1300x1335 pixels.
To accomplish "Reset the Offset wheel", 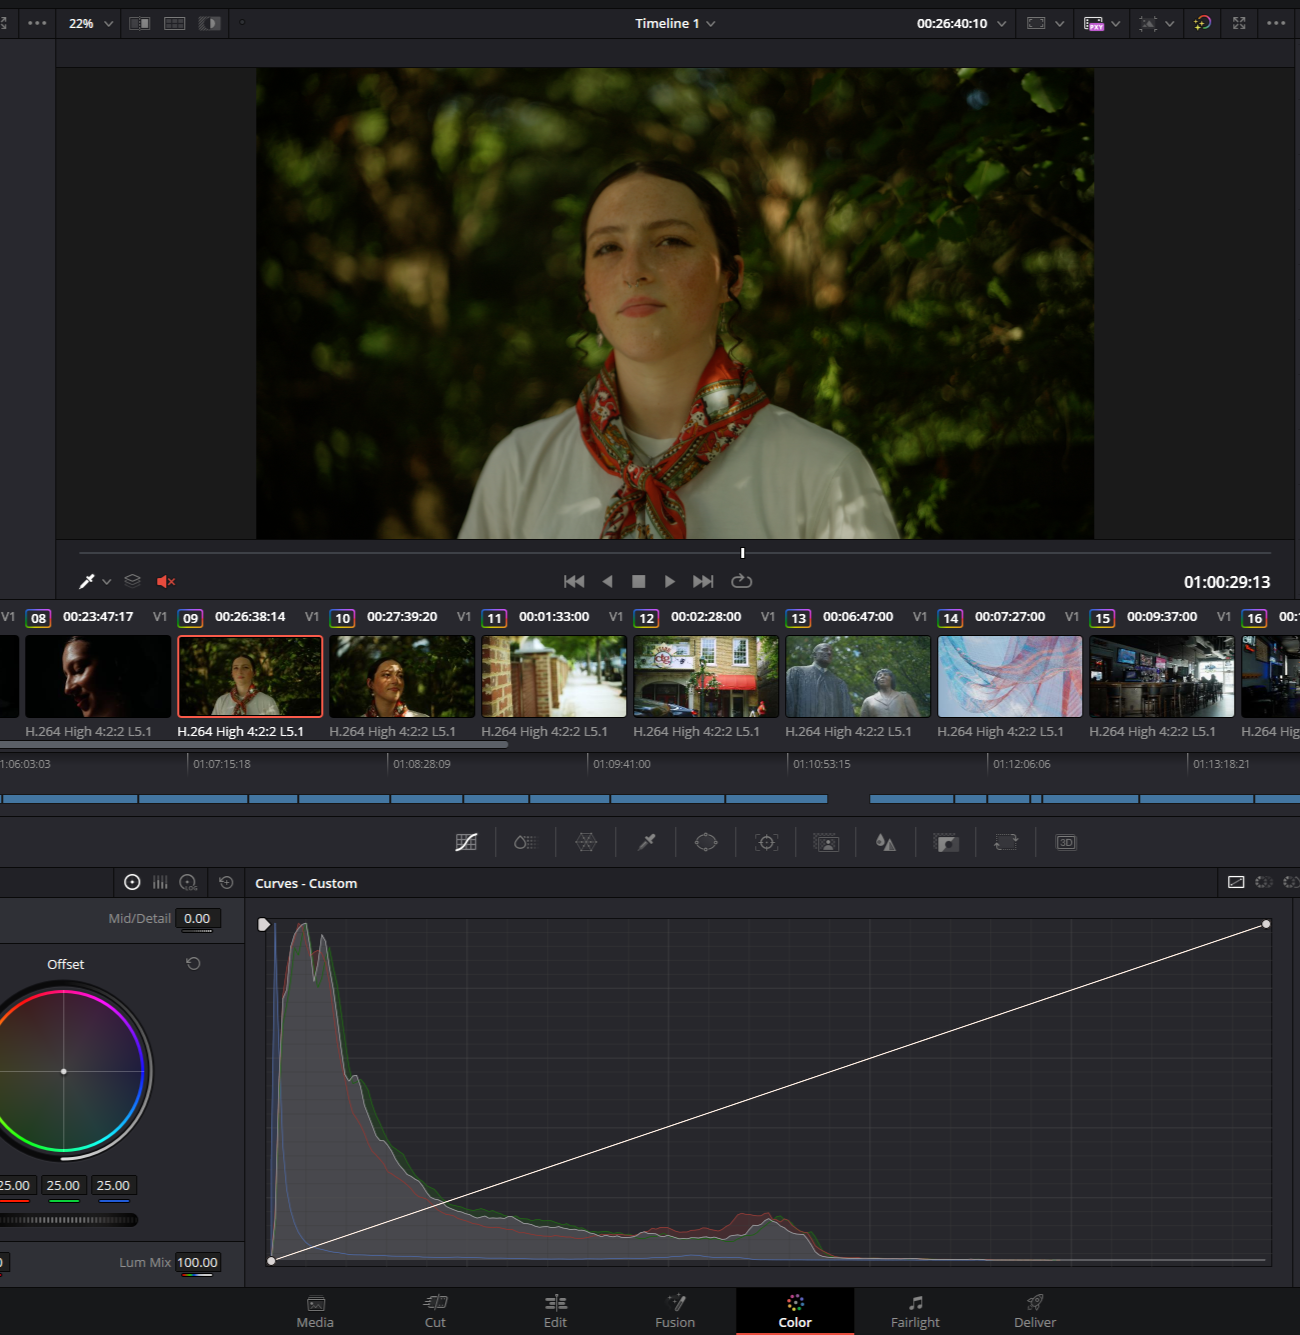I will [193, 963].
